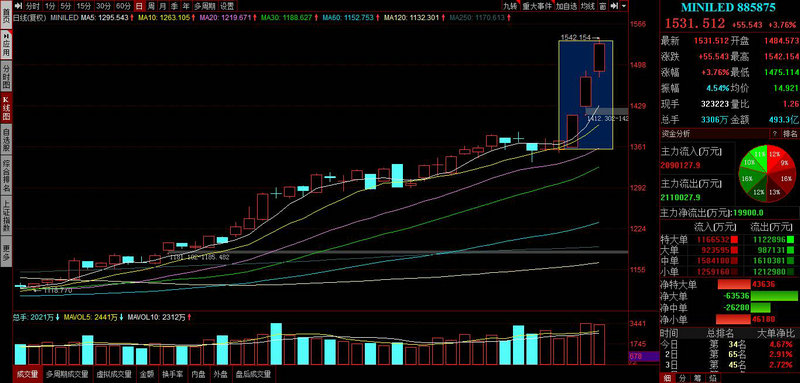Open the 自选股 sidebar tab
Screen dimensions: 800x383
tap(7, 140)
